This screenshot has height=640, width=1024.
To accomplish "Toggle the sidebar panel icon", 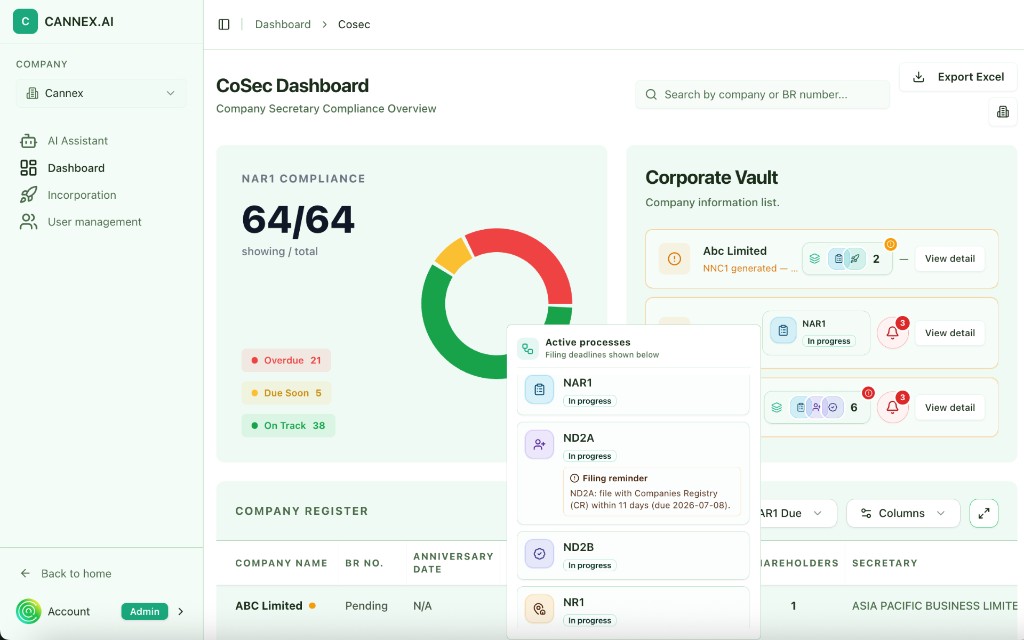I will click(224, 24).
